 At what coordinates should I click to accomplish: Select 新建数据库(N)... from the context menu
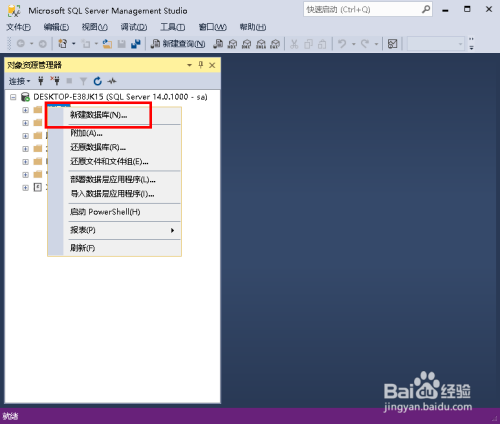114,115
